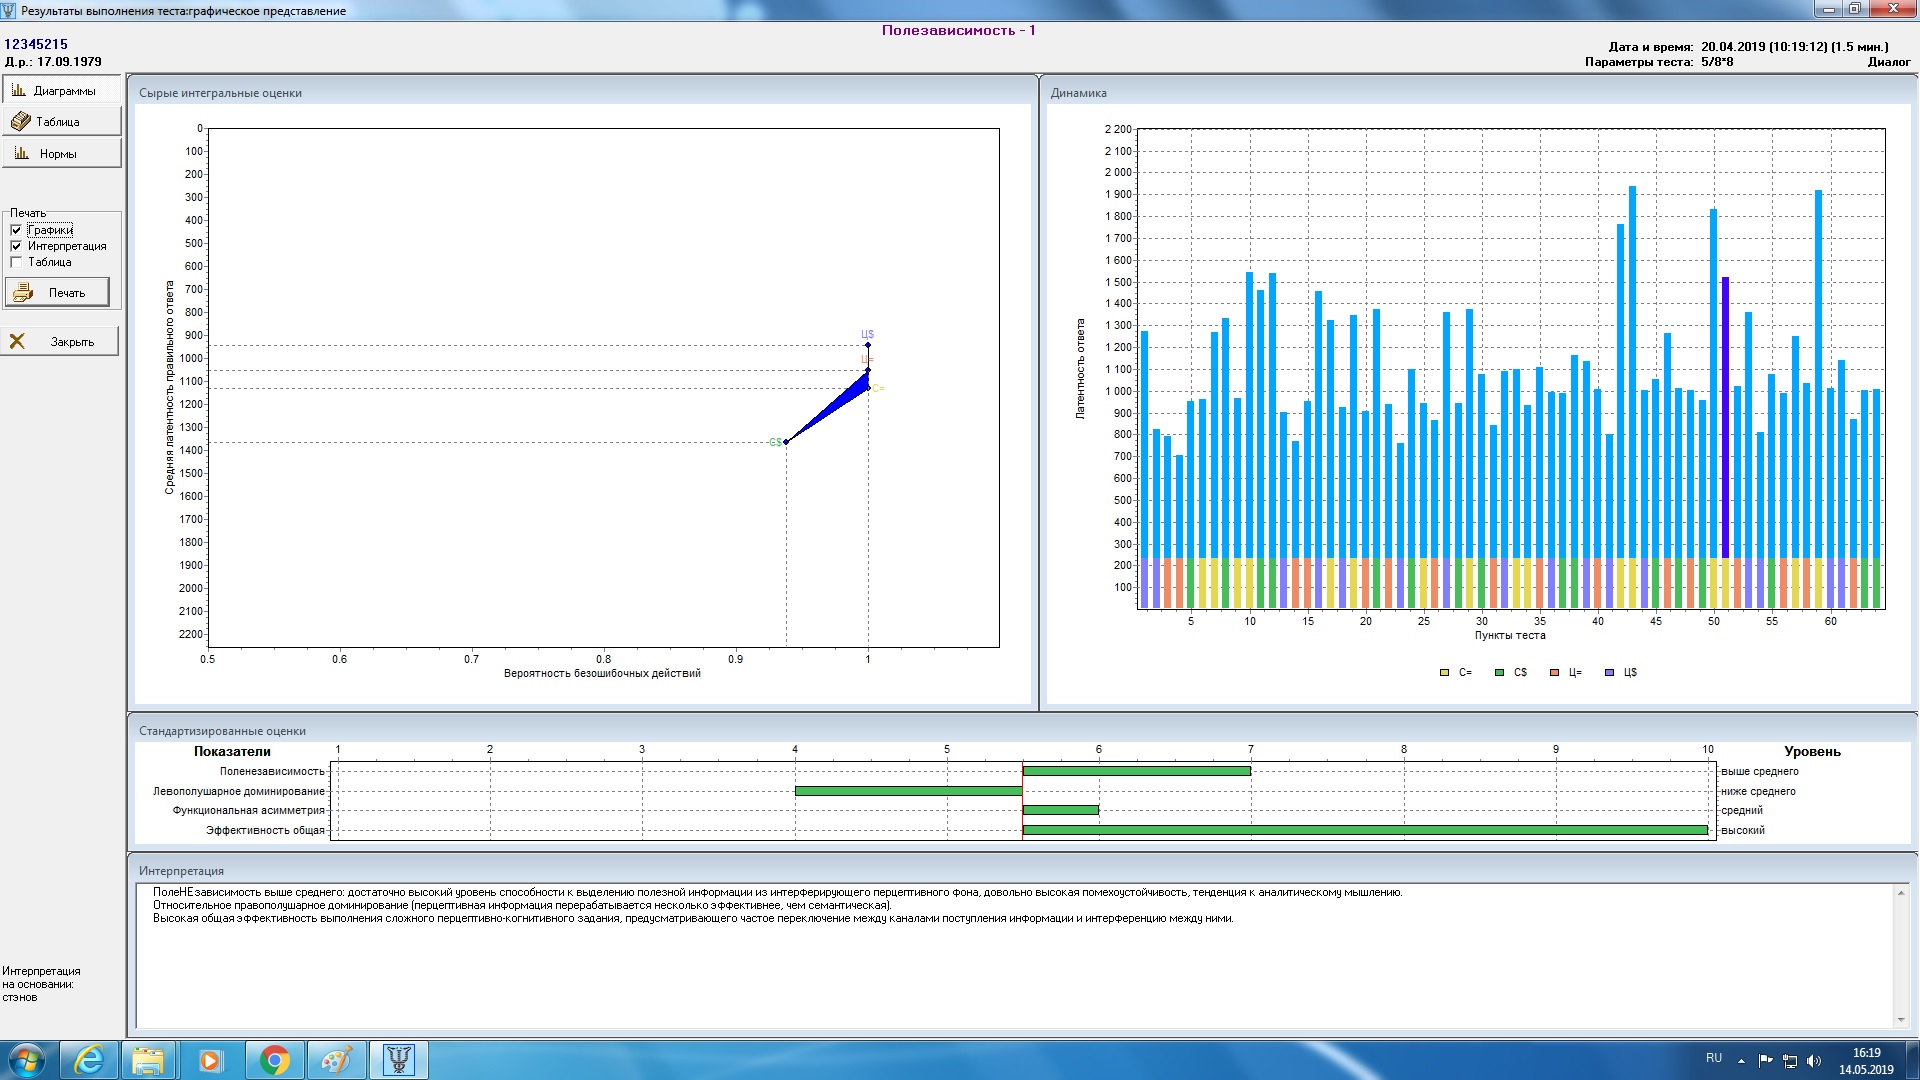The image size is (1920, 1080).
Task: Click the RU language indicator
Action: (x=1714, y=1058)
